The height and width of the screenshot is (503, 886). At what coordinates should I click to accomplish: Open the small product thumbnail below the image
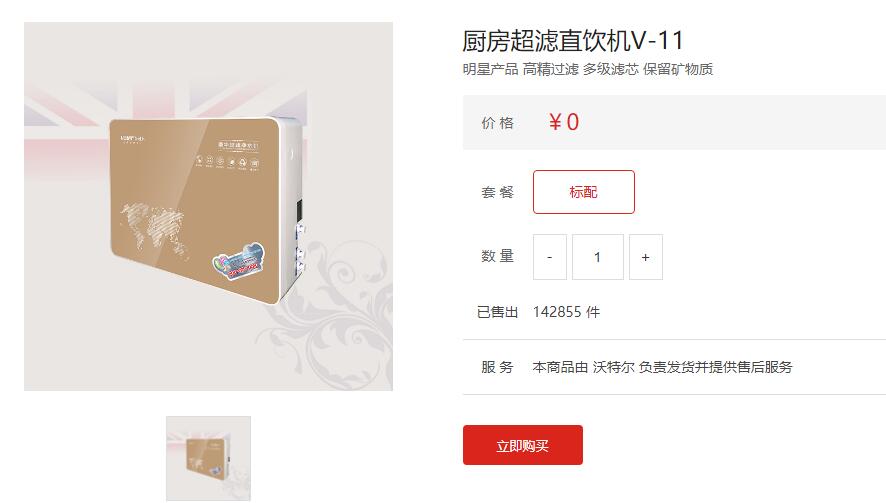(209, 458)
